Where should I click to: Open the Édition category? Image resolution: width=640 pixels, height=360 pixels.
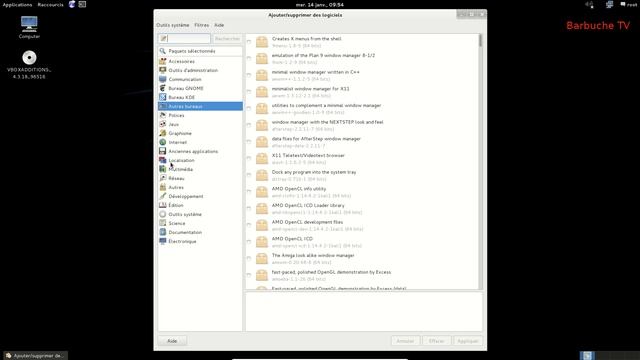click(200, 205)
